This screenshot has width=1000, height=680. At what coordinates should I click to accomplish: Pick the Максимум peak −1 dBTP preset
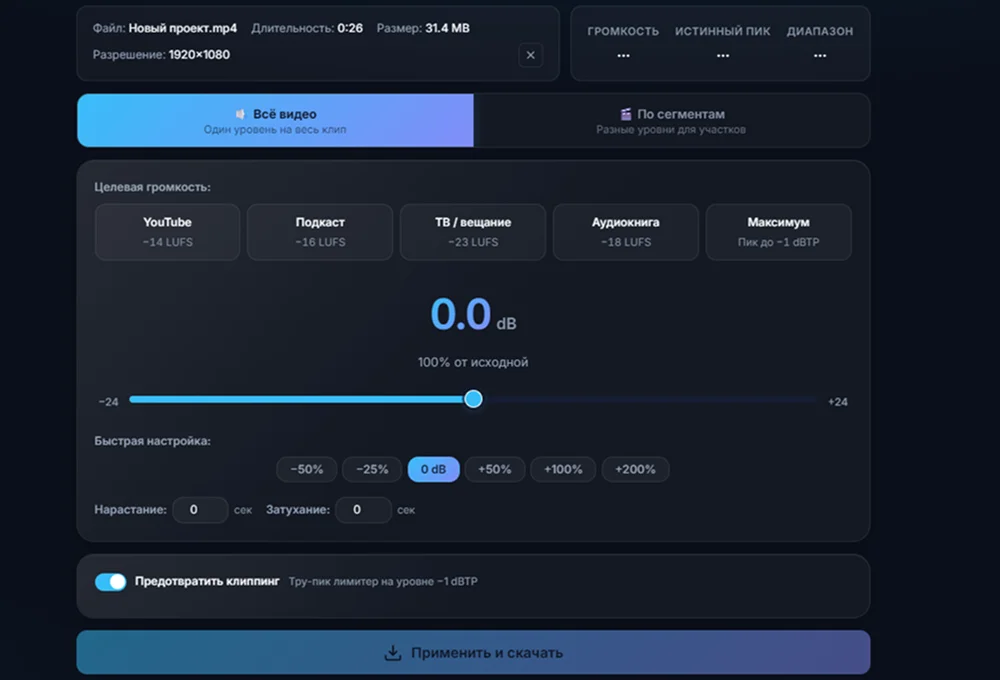(x=778, y=232)
